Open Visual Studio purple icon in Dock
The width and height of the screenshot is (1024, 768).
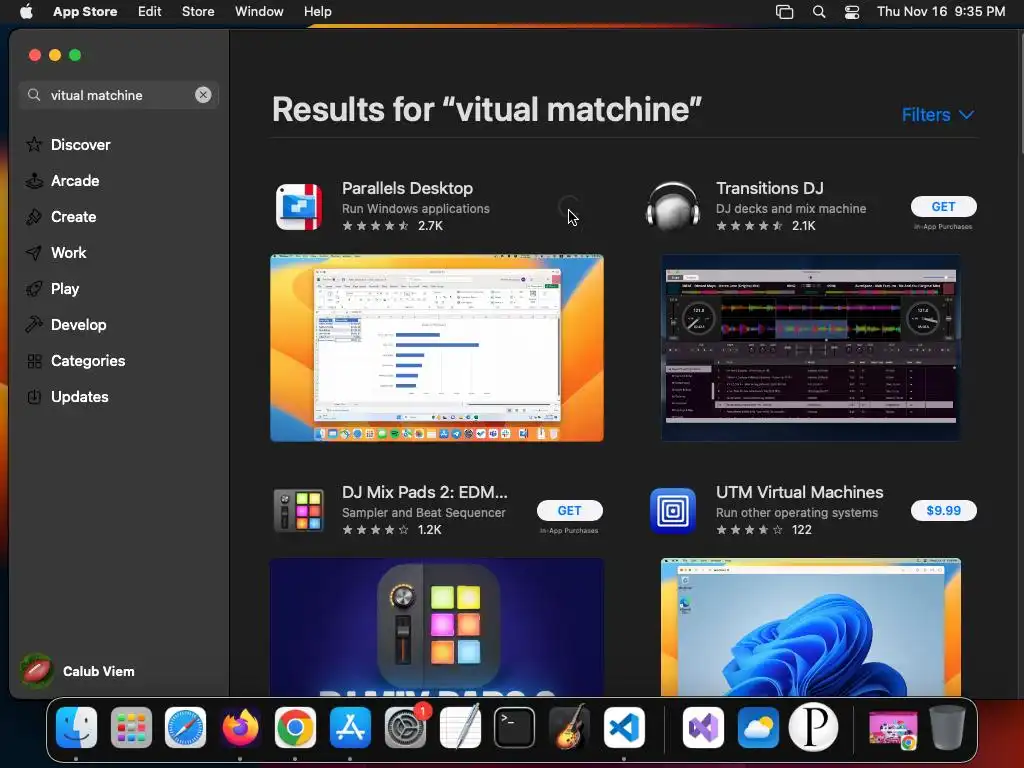703,727
